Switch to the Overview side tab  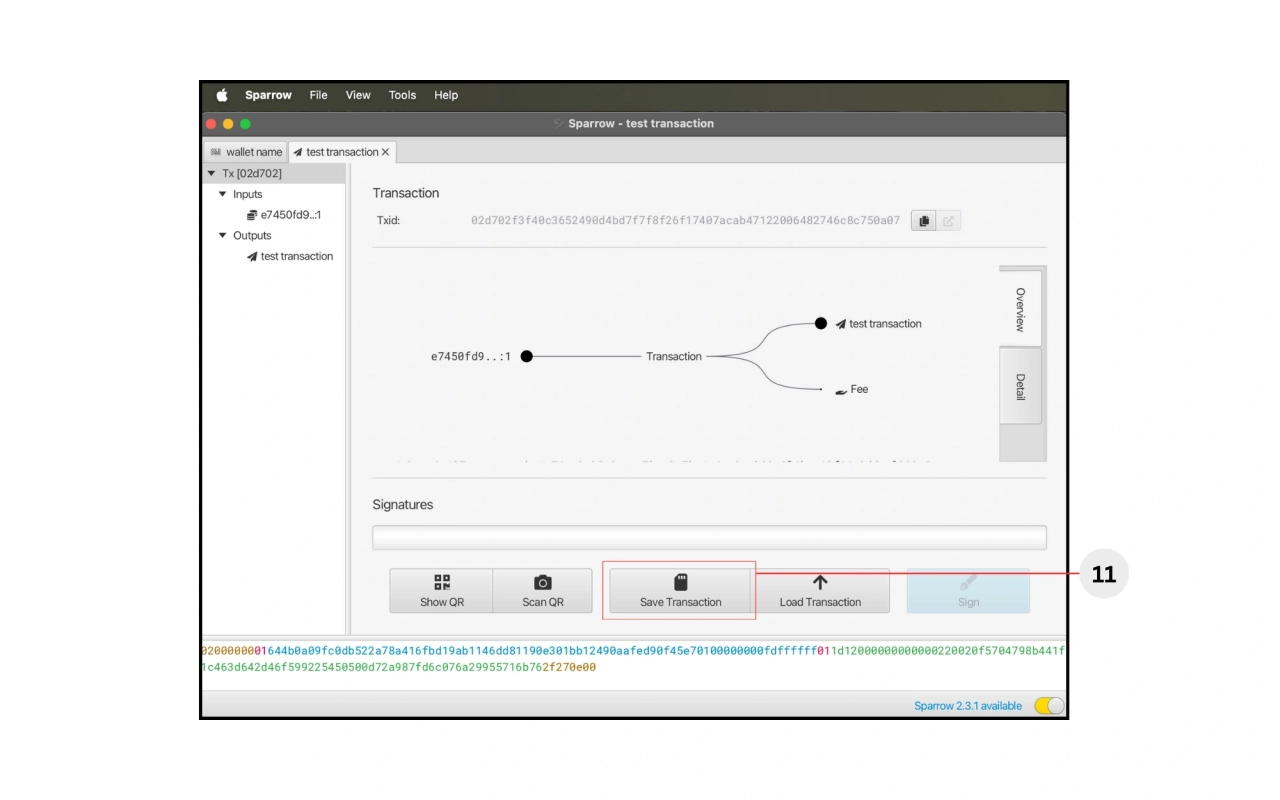point(1020,308)
